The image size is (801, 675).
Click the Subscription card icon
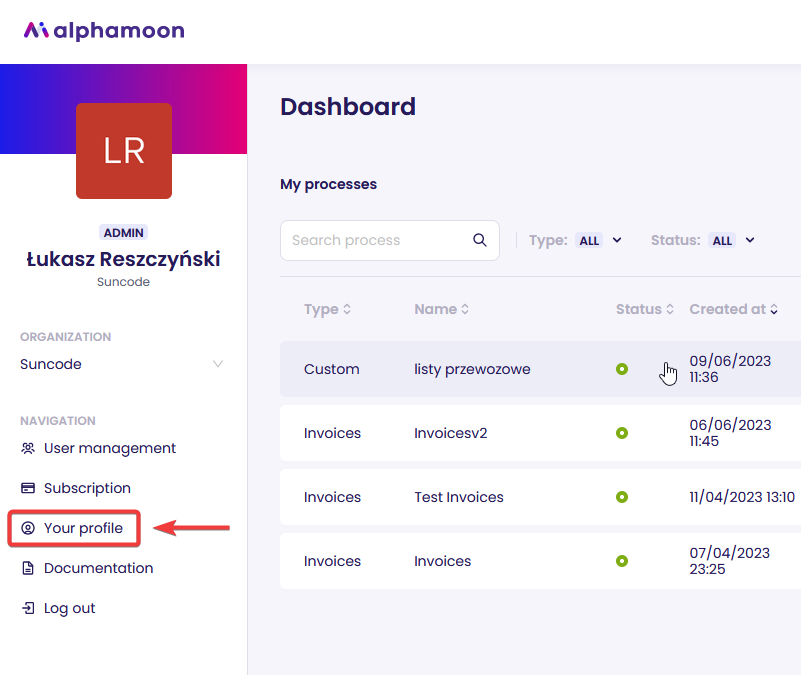click(28, 488)
